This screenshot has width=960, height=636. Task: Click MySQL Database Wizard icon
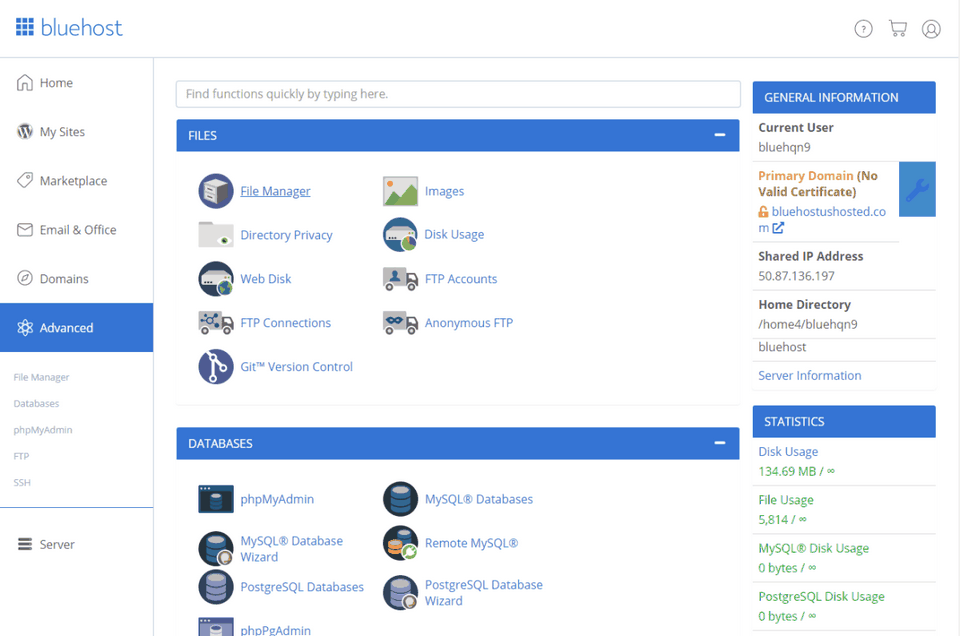pyautogui.click(x=216, y=548)
